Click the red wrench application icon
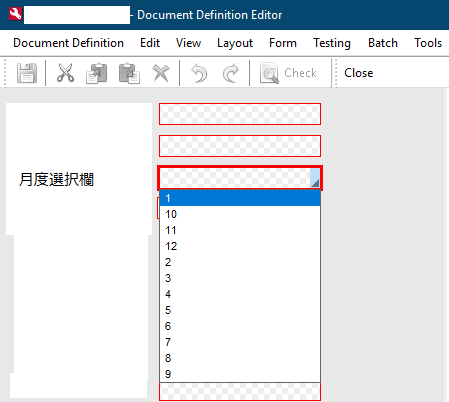 [x=15, y=14]
